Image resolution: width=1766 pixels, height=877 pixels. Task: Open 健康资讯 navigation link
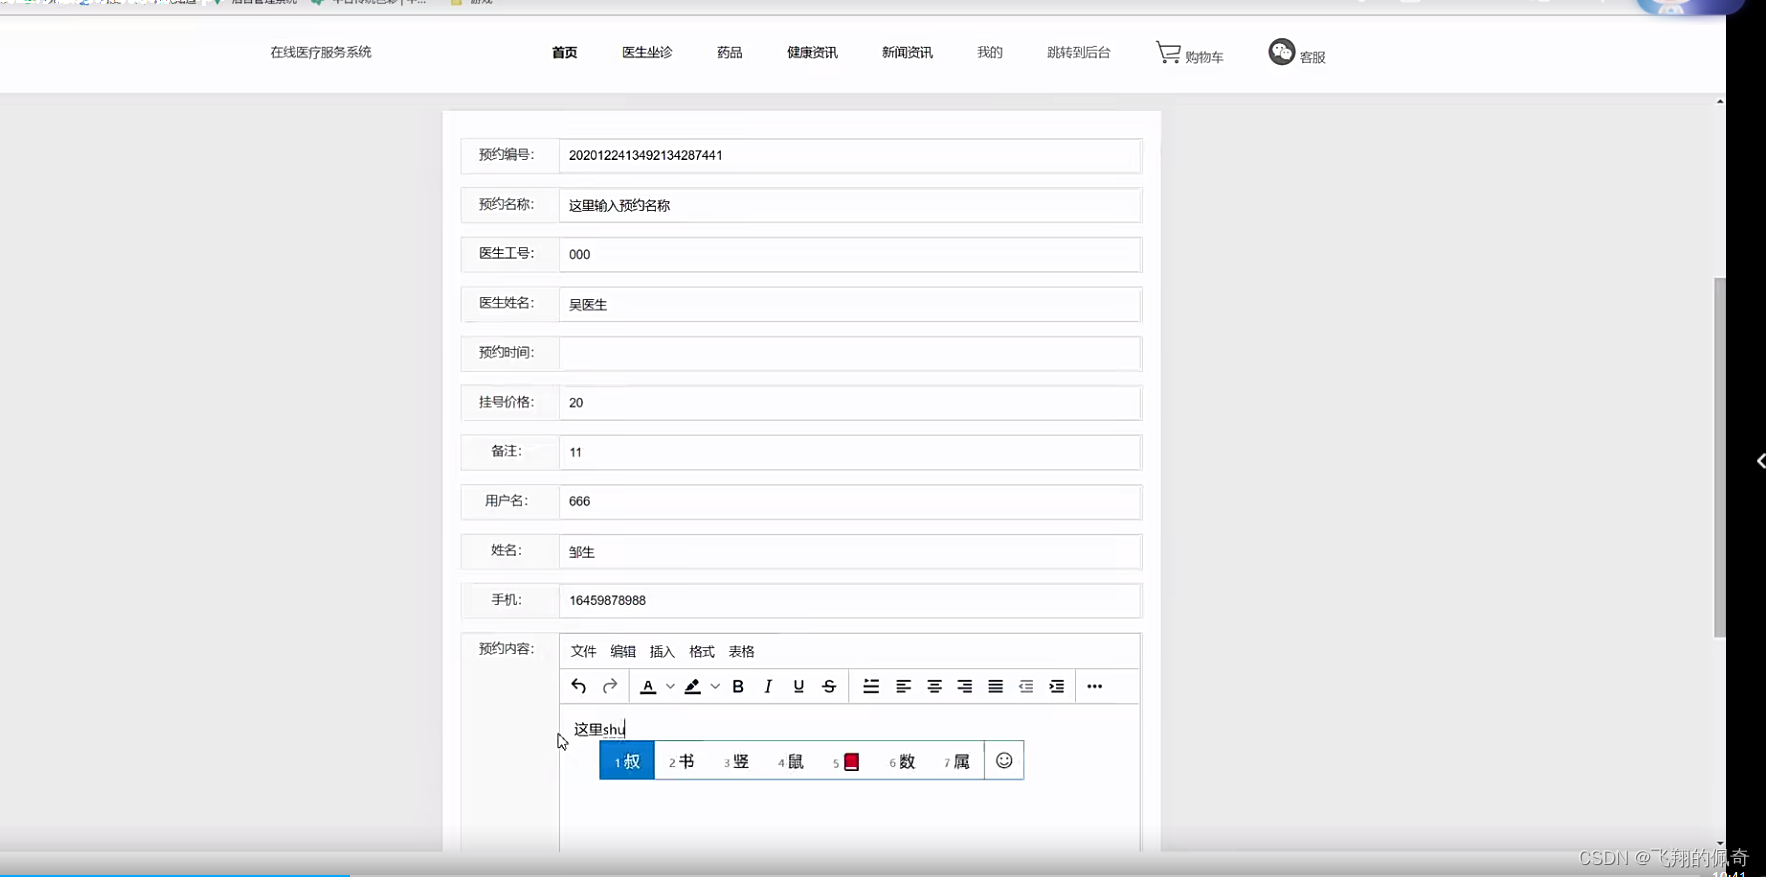point(812,52)
